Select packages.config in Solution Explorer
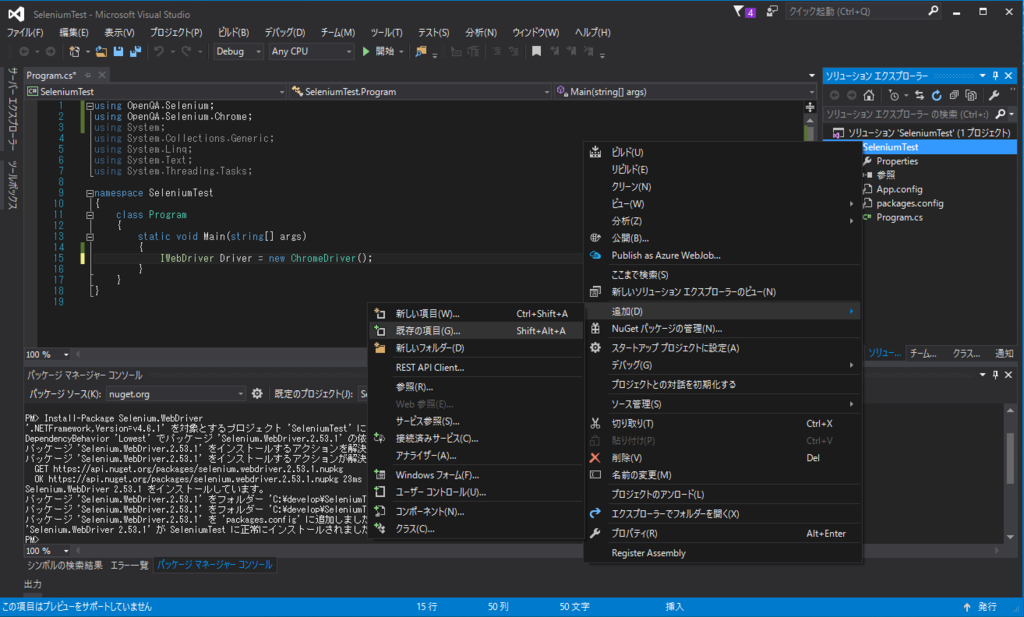The height and width of the screenshot is (617, 1024). coord(910,203)
